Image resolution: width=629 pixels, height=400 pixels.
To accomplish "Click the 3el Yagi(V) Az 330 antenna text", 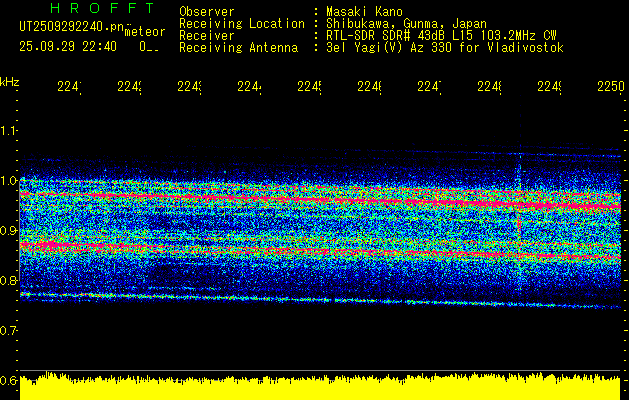I will coord(445,48).
